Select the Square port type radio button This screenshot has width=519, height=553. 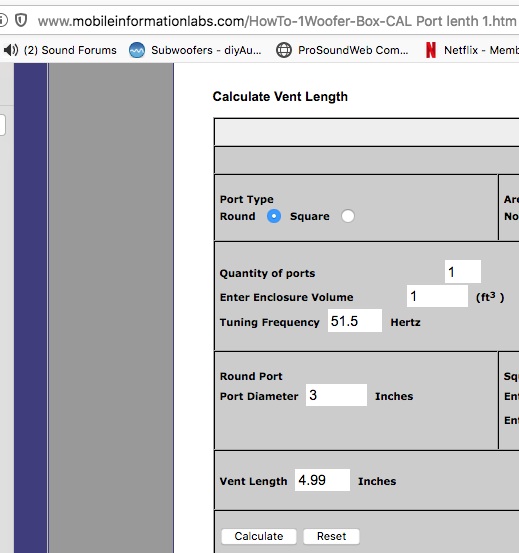point(348,216)
